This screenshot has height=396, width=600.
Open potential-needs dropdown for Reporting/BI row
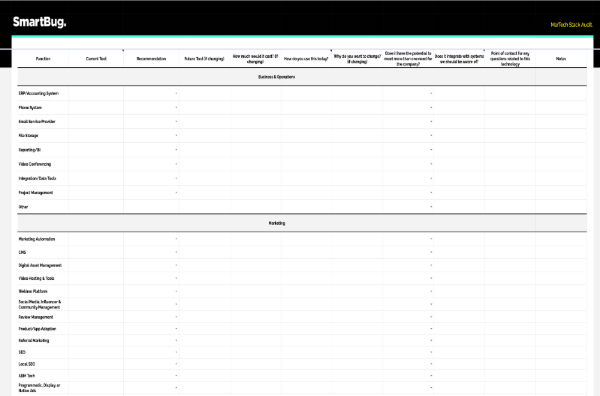[x=431, y=150]
